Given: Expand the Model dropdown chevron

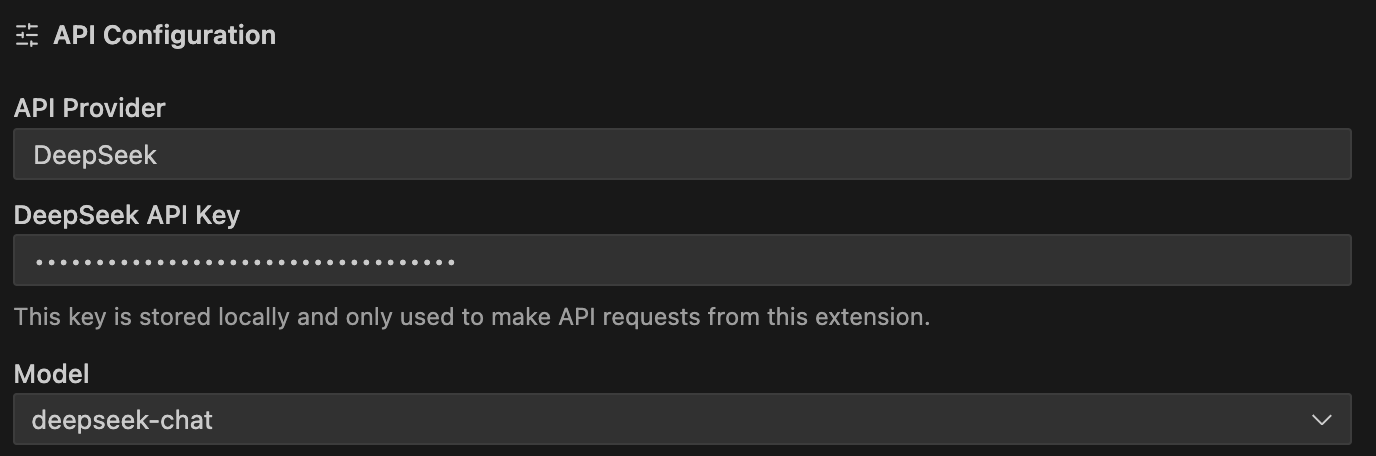Looking at the screenshot, I should (1321, 420).
